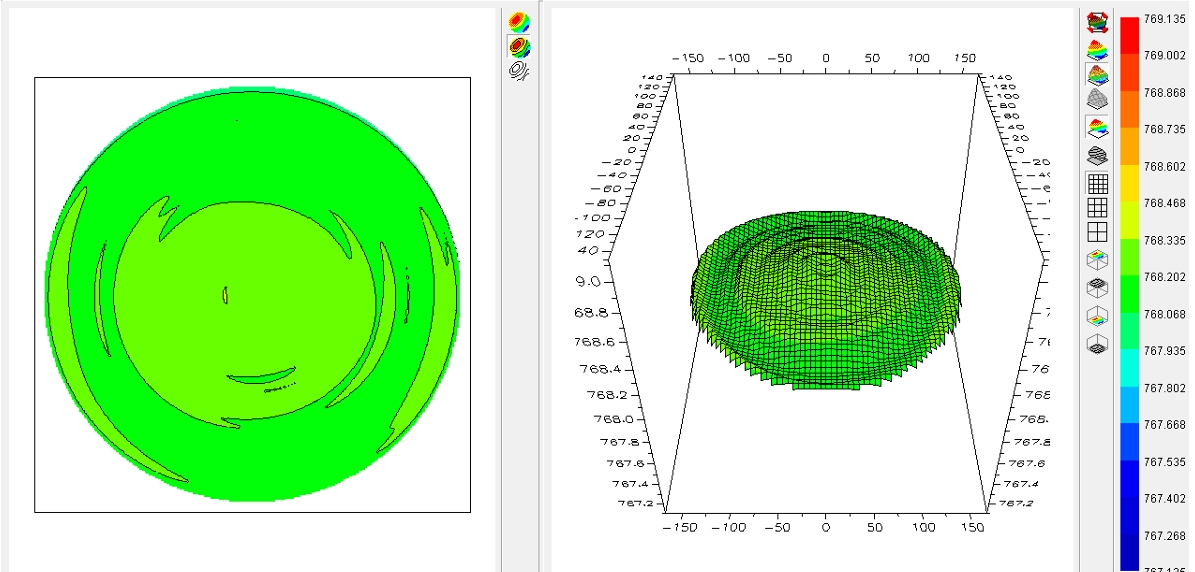The image size is (1195, 572).
Task: Choose the medium grid density icon
Action: coord(1097,207)
